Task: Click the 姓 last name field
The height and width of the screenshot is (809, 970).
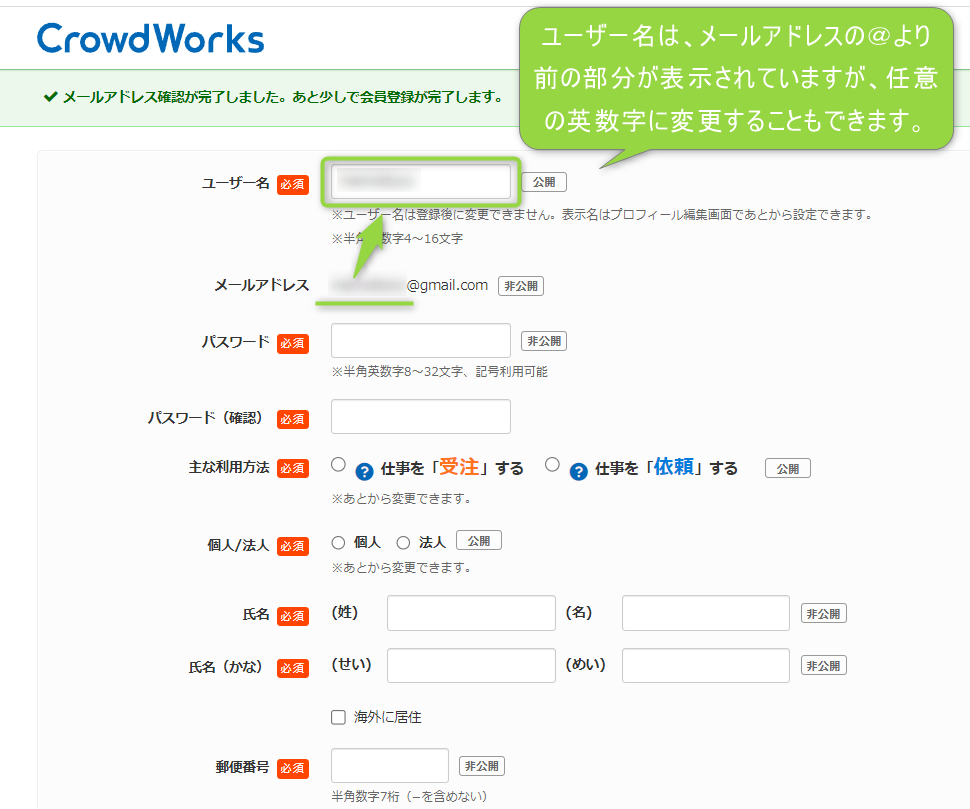Action: 471,613
